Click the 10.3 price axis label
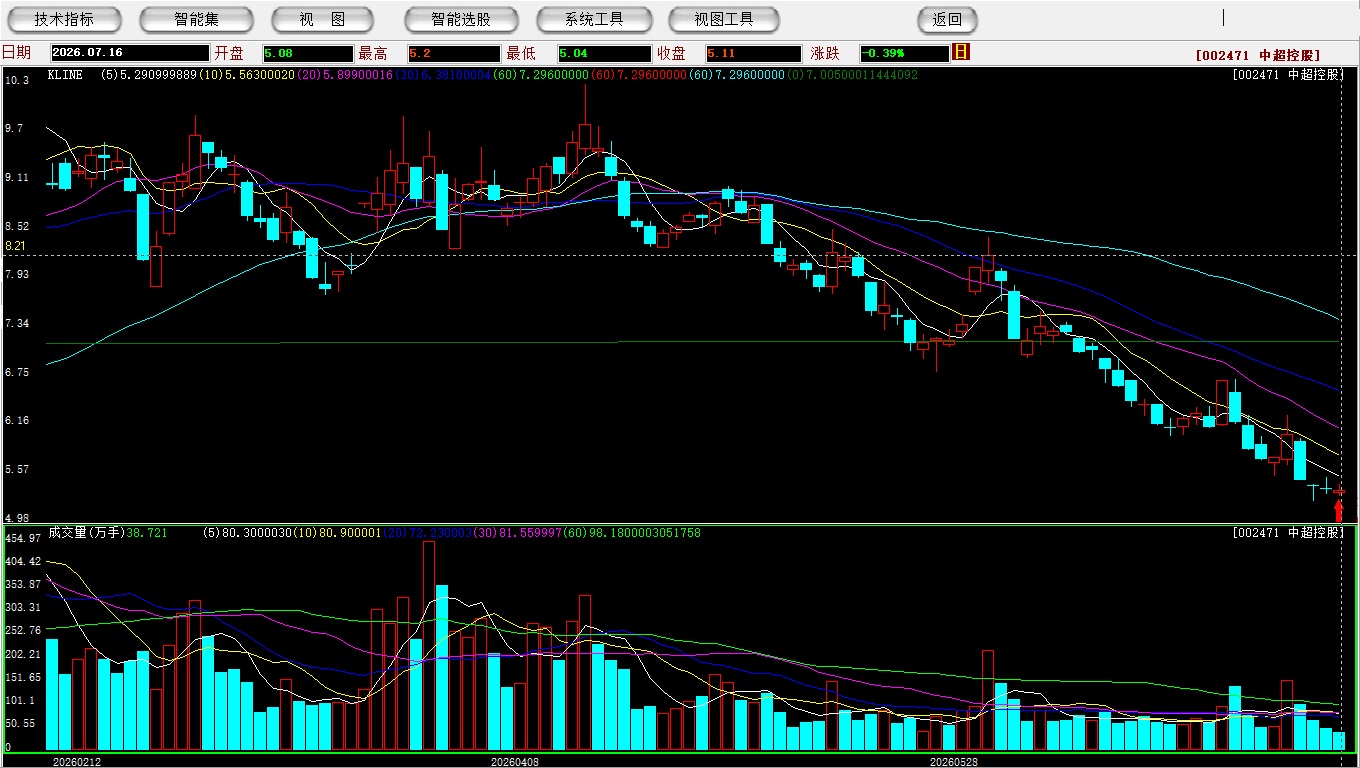Viewport: 1360px width, 768px height. tap(17, 79)
